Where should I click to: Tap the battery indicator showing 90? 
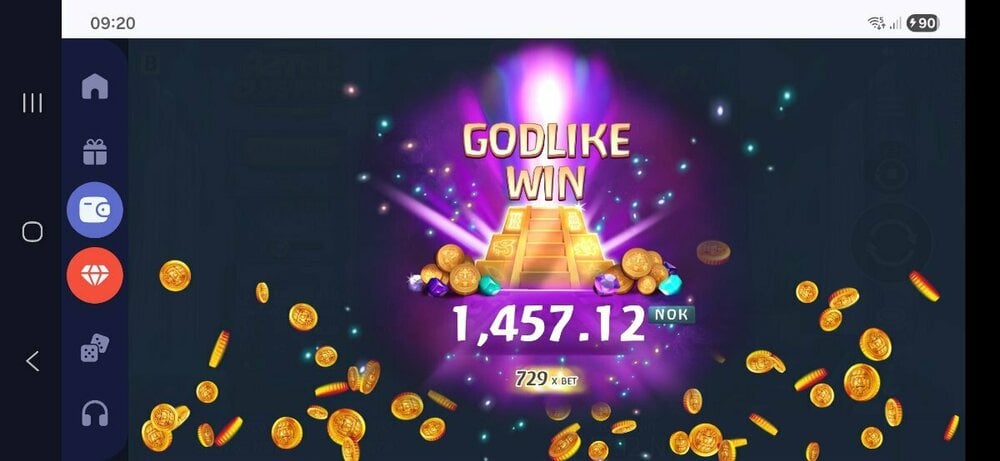[x=923, y=24]
